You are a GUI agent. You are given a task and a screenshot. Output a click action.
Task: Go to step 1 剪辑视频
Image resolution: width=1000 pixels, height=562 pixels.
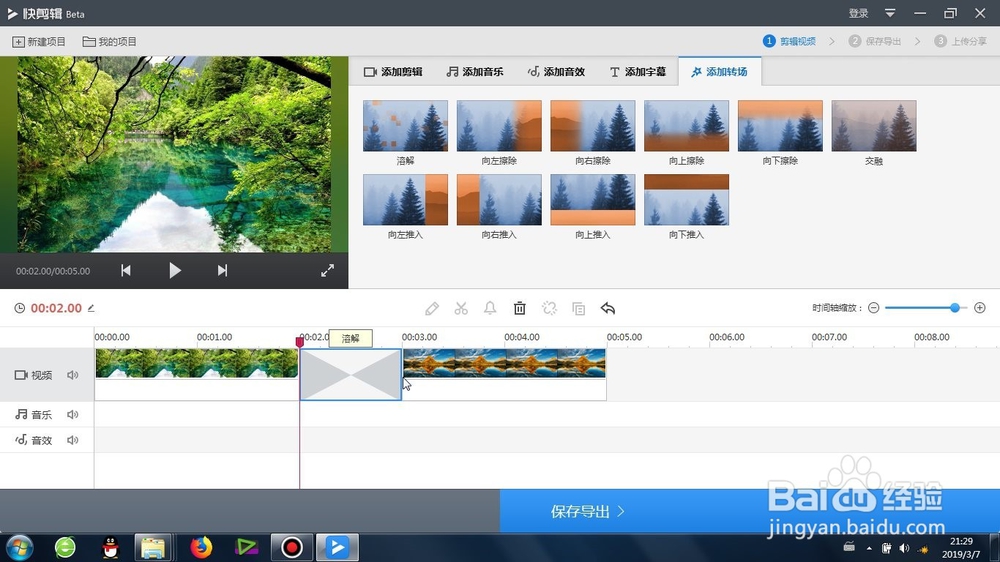click(x=790, y=41)
